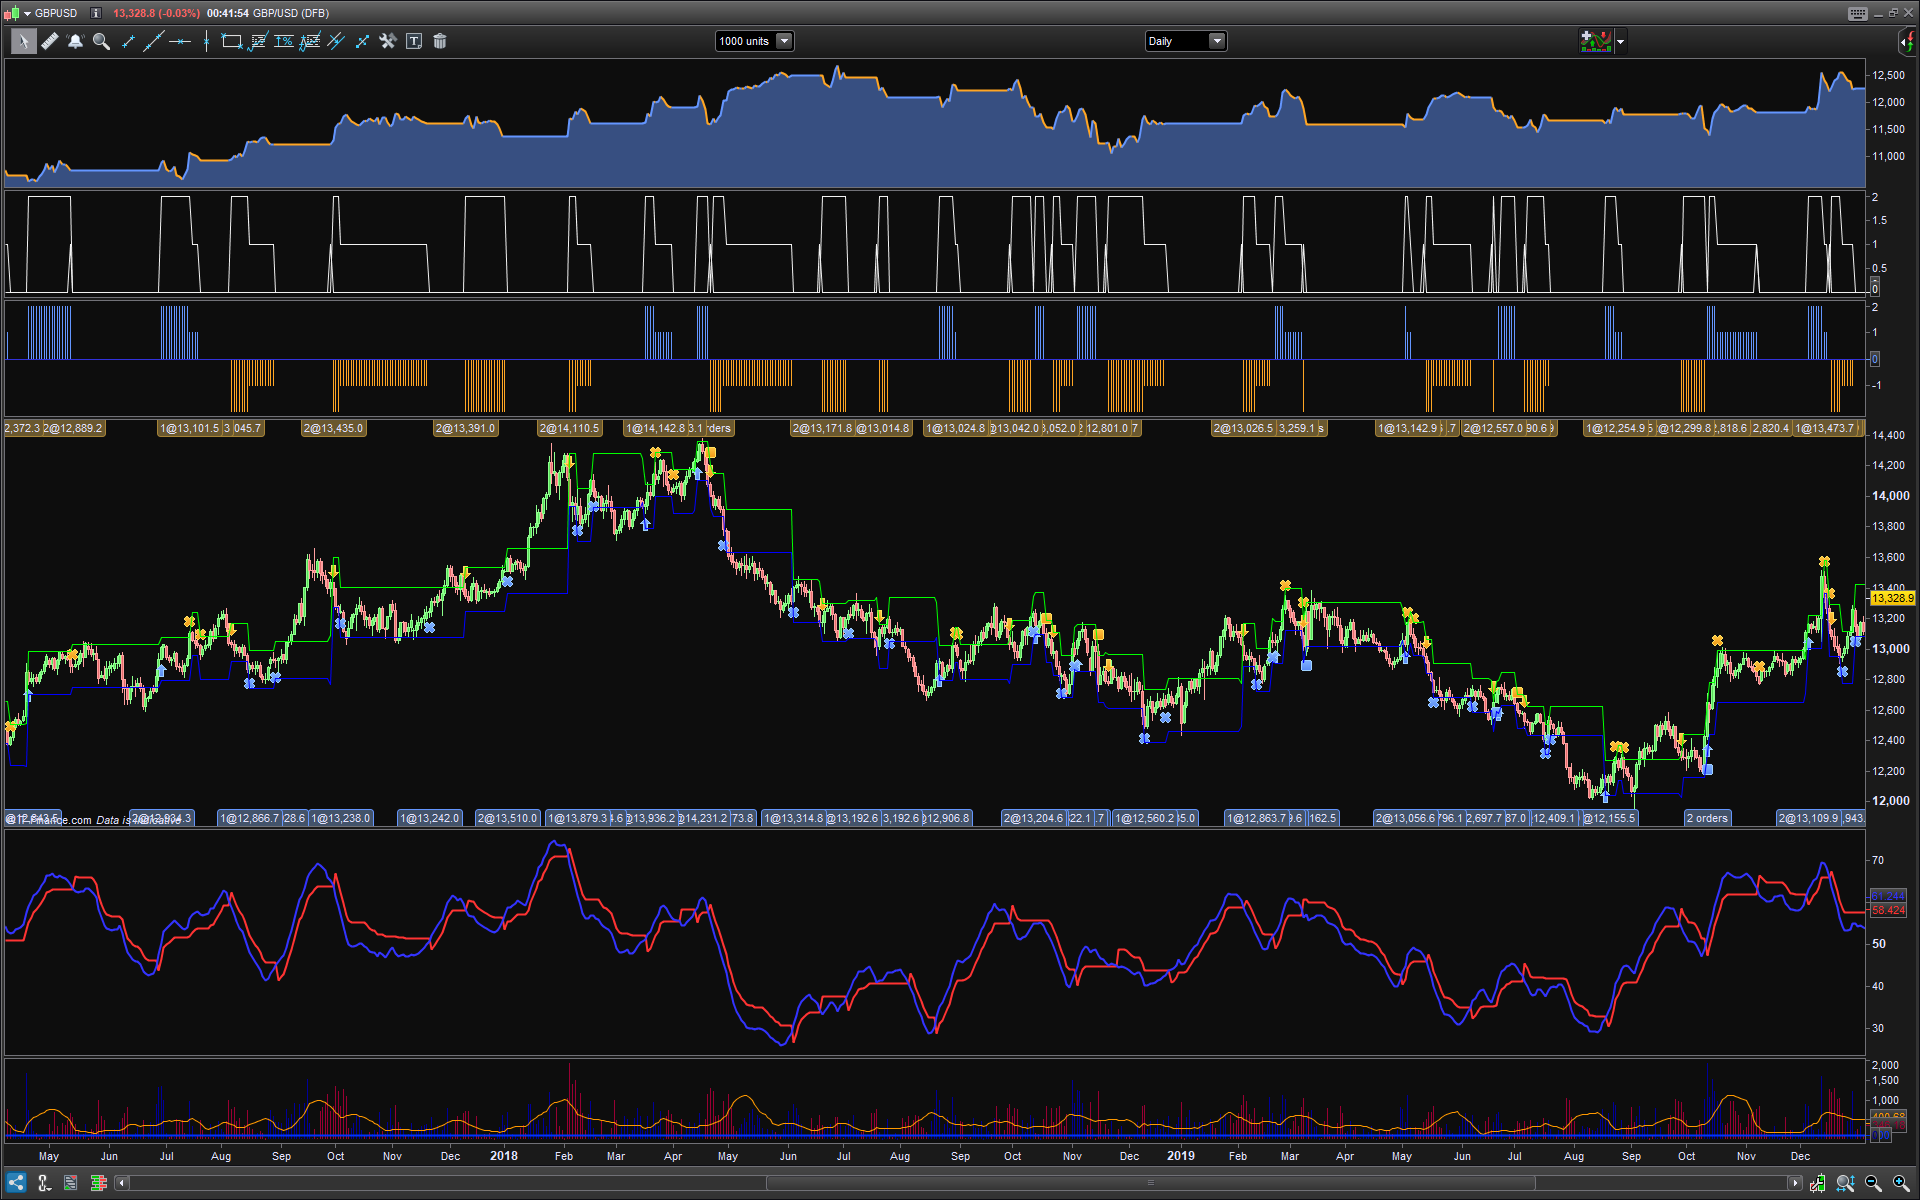Click the 13,328.9 current price label
The image size is (1920, 1200).
pos(1891,598)
